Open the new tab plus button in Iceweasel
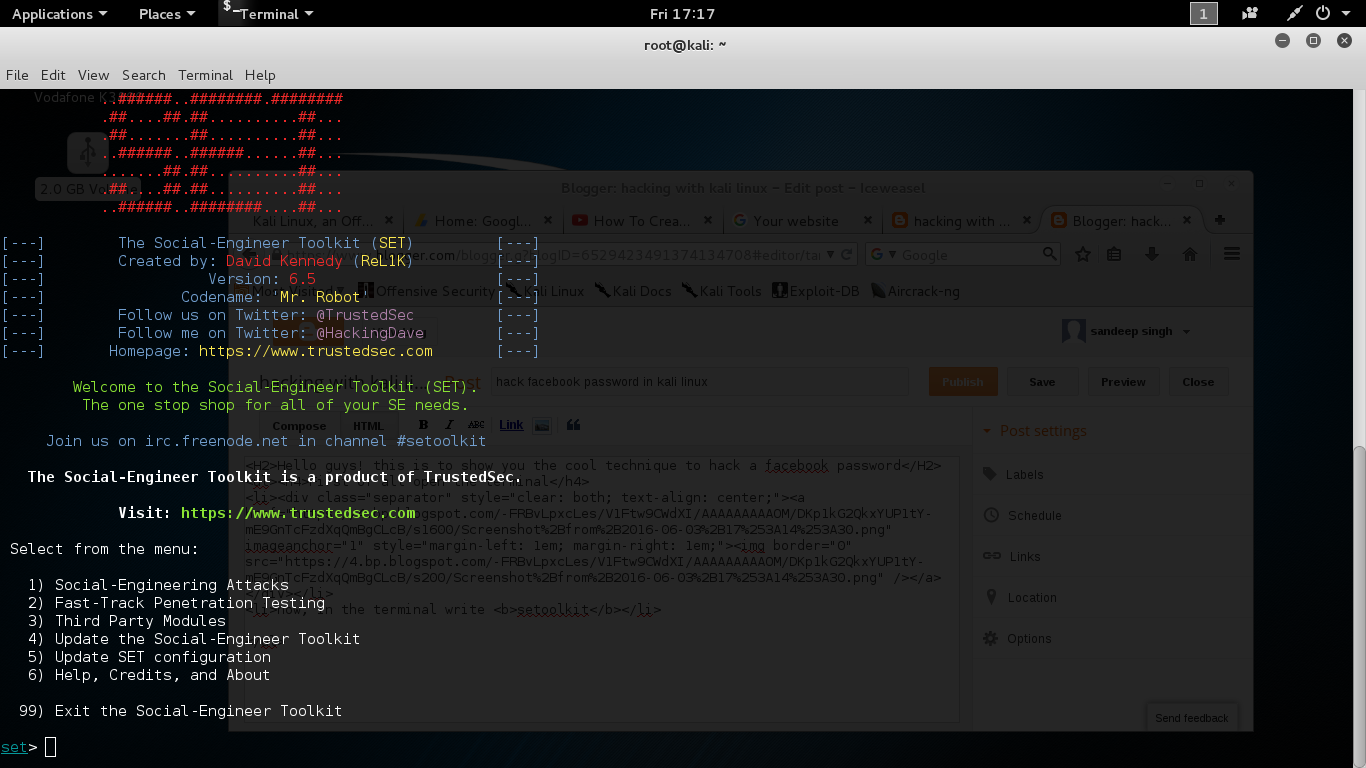Image resolution: width=1366 pixels, height=768 pixels. coord(1219,220)
